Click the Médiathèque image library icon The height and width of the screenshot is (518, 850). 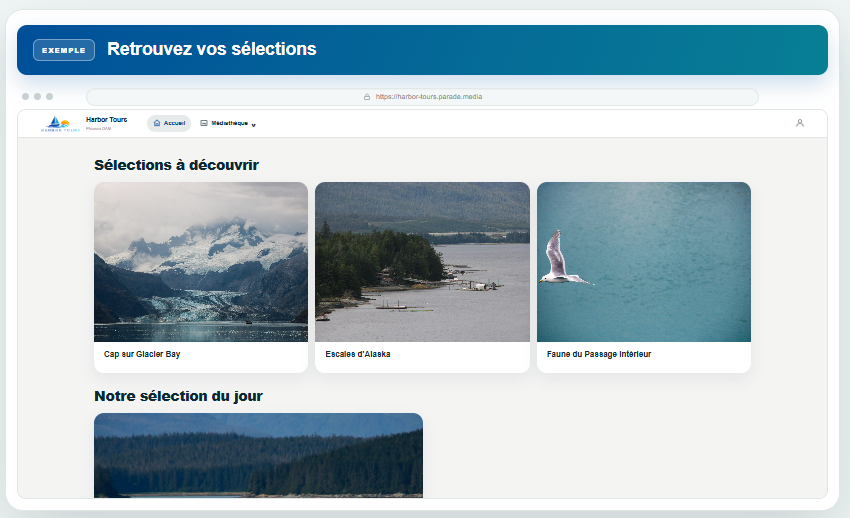tap(204, 123)
